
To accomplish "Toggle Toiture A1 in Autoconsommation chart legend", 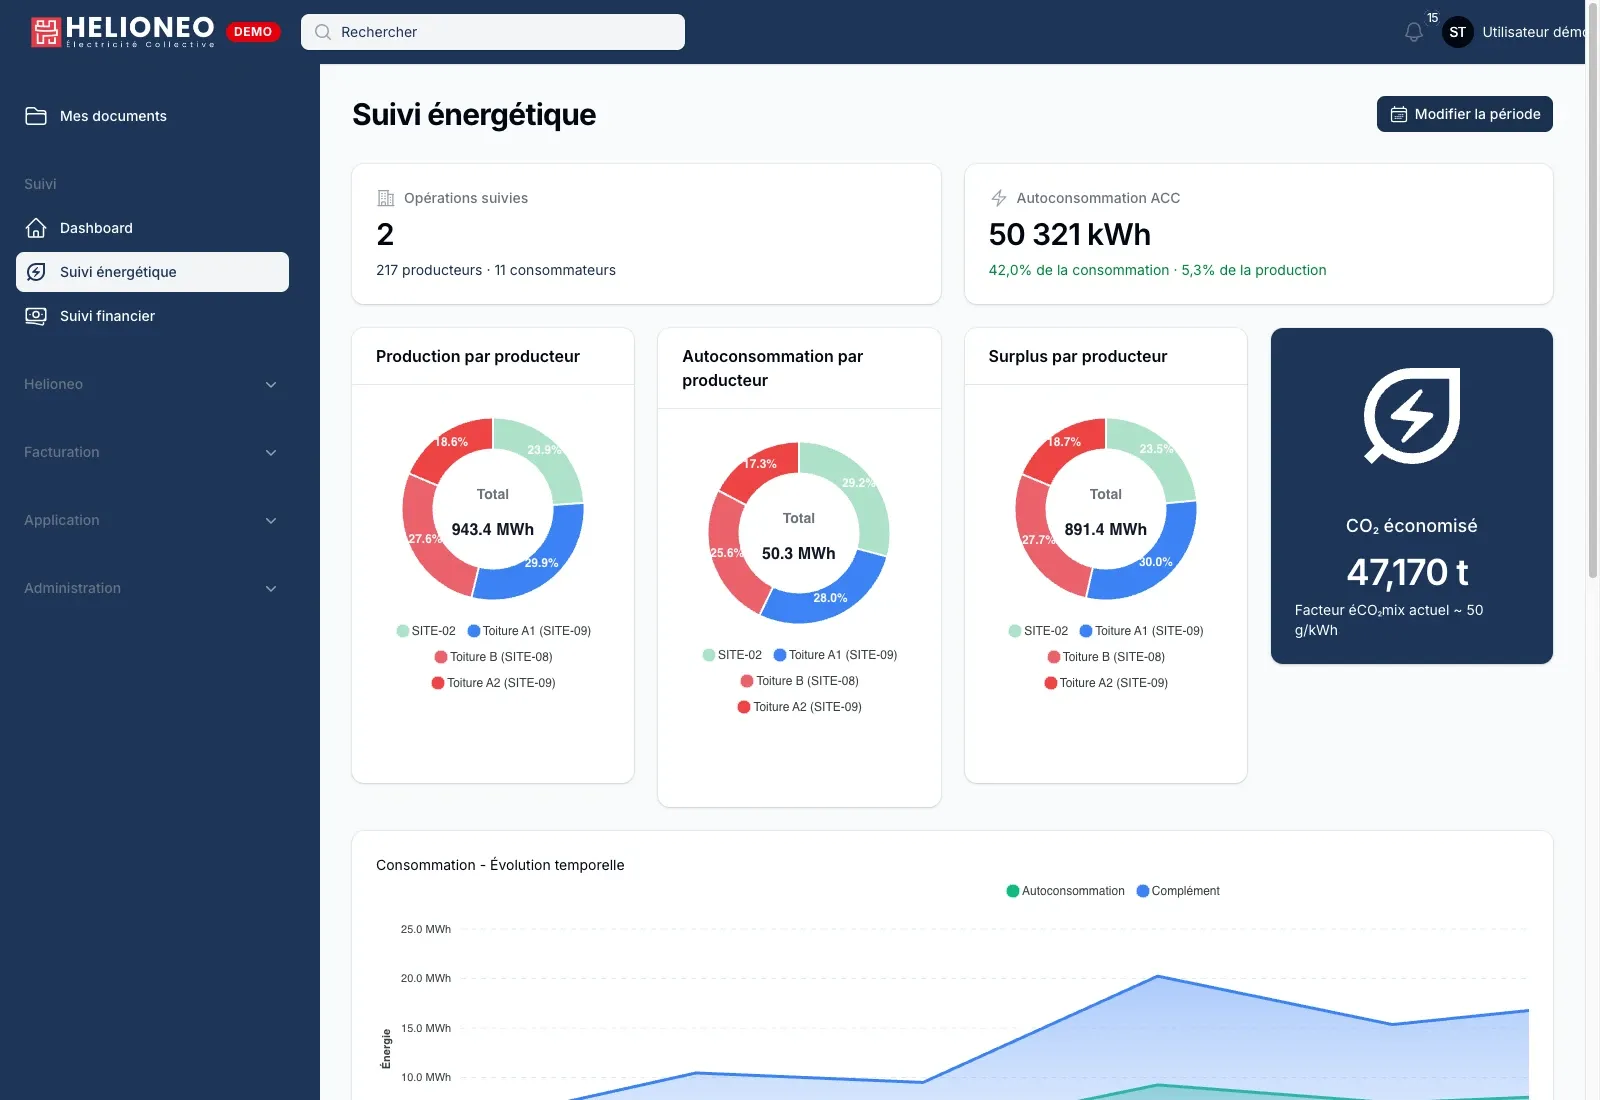I will point(835,655).
